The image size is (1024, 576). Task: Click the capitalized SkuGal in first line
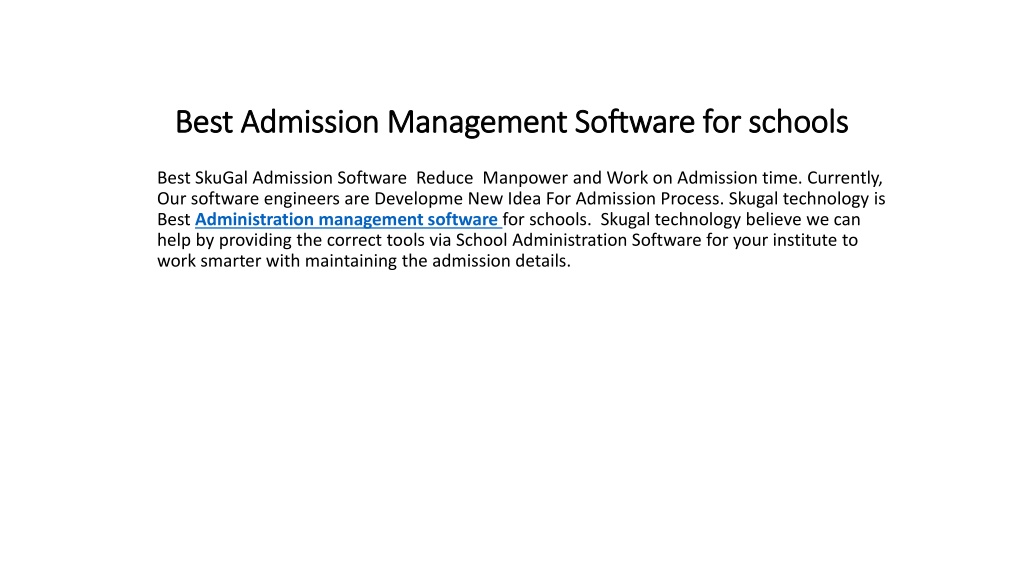pos(221,178)
